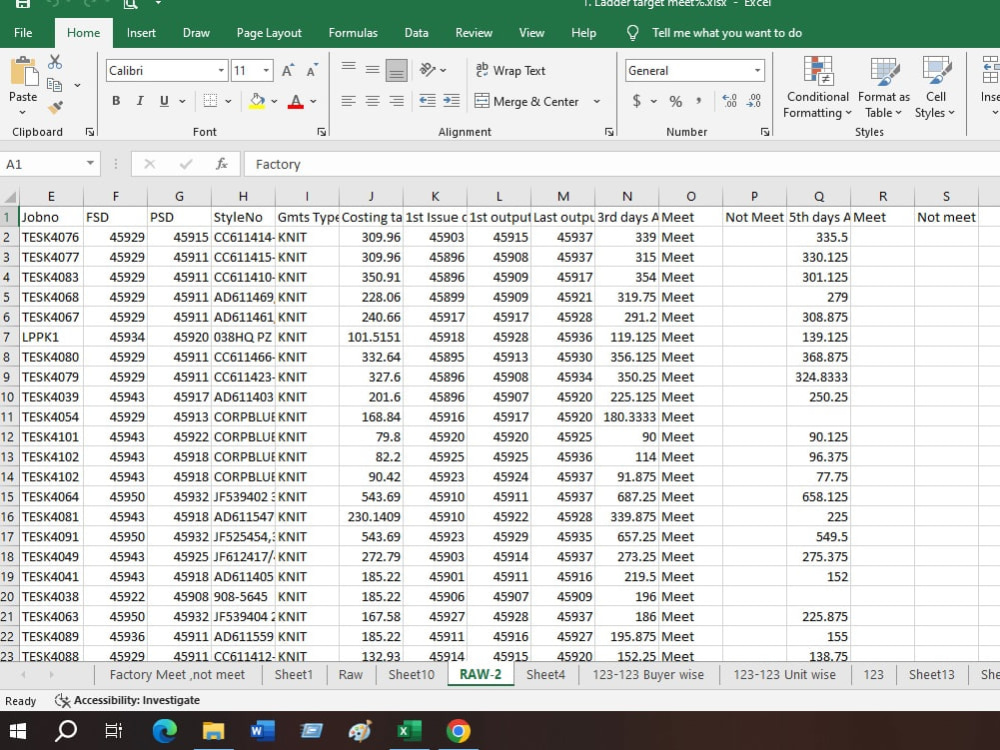Align text left
This screenshot has height=750, width=1000.
(348, 101)
